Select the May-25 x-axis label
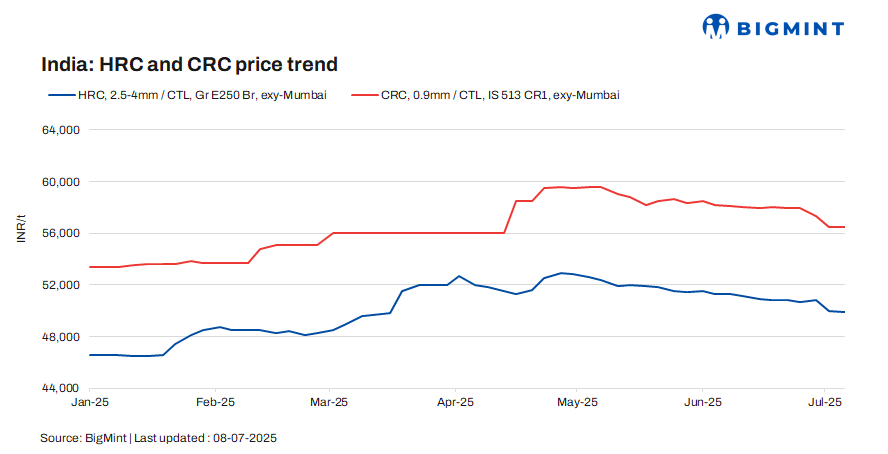 tap(577, 402)
